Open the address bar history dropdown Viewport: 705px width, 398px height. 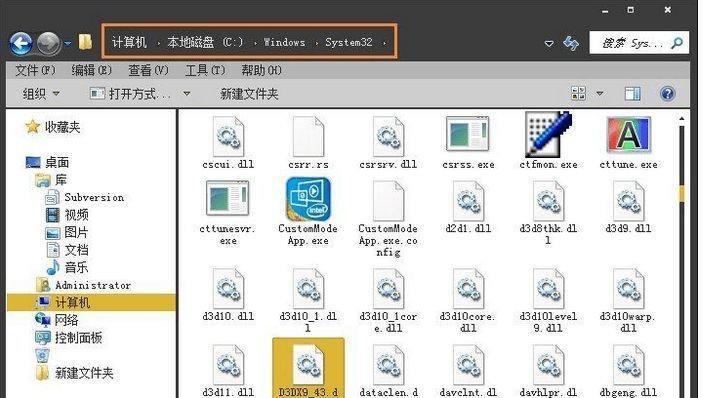tap(549, 44)
